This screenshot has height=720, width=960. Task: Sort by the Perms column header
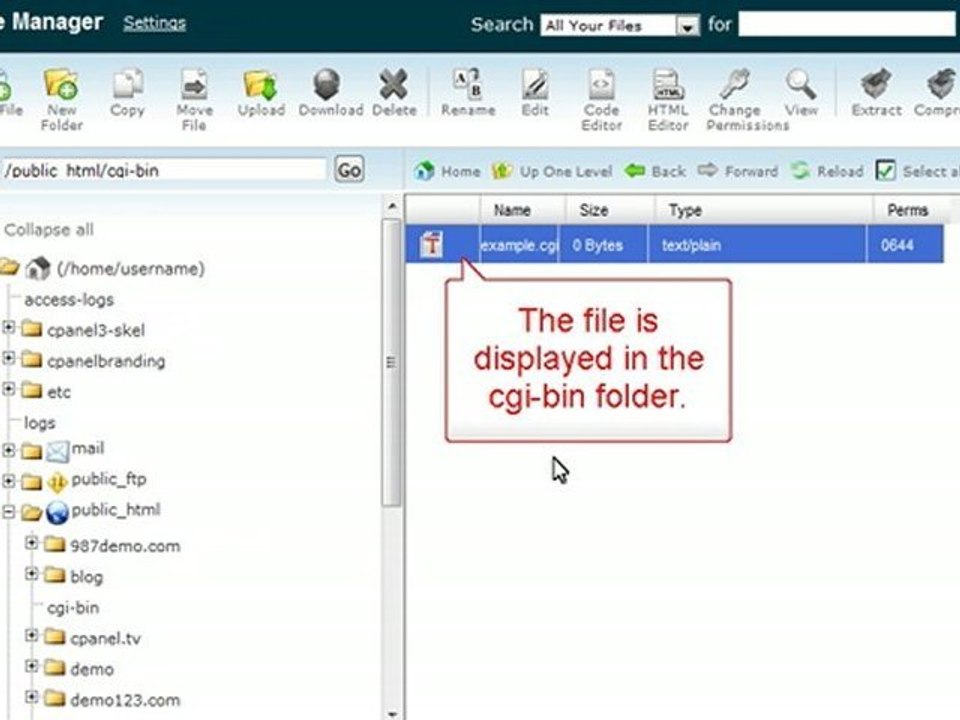[907, 210]
